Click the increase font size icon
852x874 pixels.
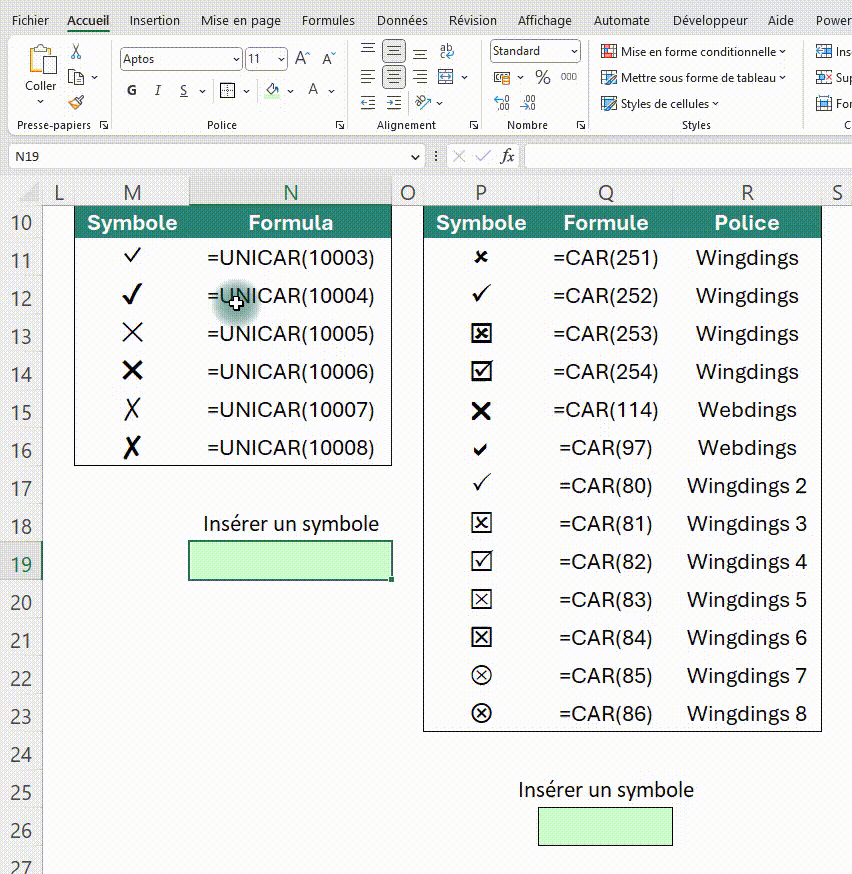click(302, 58)
